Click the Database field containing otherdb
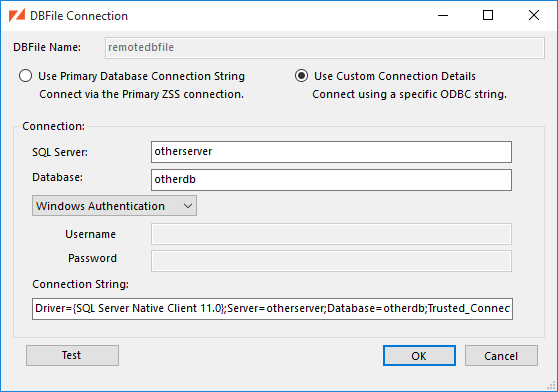558x392 pixels. tap(331, 180)
